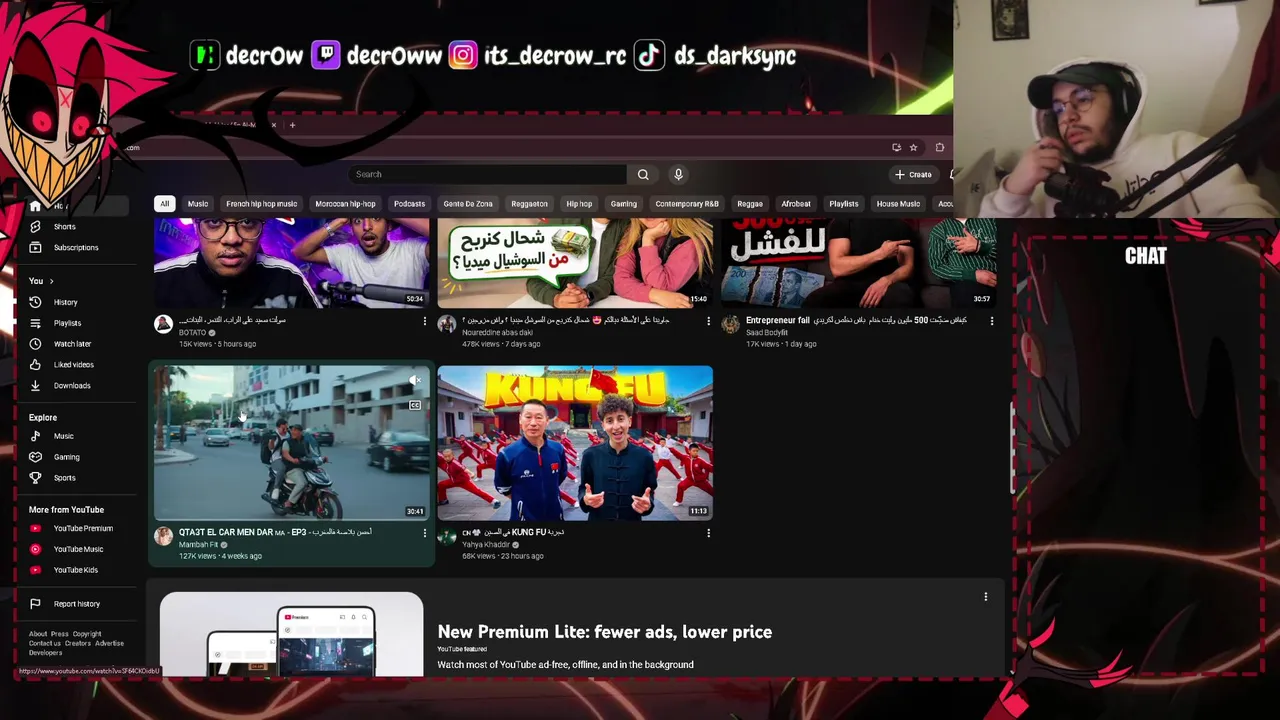Open Yahya Khaddir channel avatar

447,536
